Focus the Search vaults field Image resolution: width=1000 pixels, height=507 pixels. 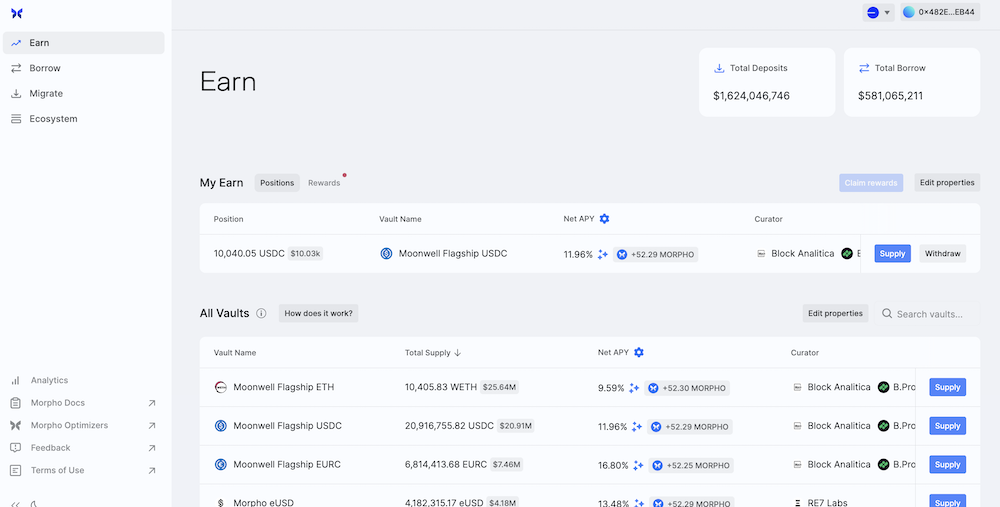[927, 314]
